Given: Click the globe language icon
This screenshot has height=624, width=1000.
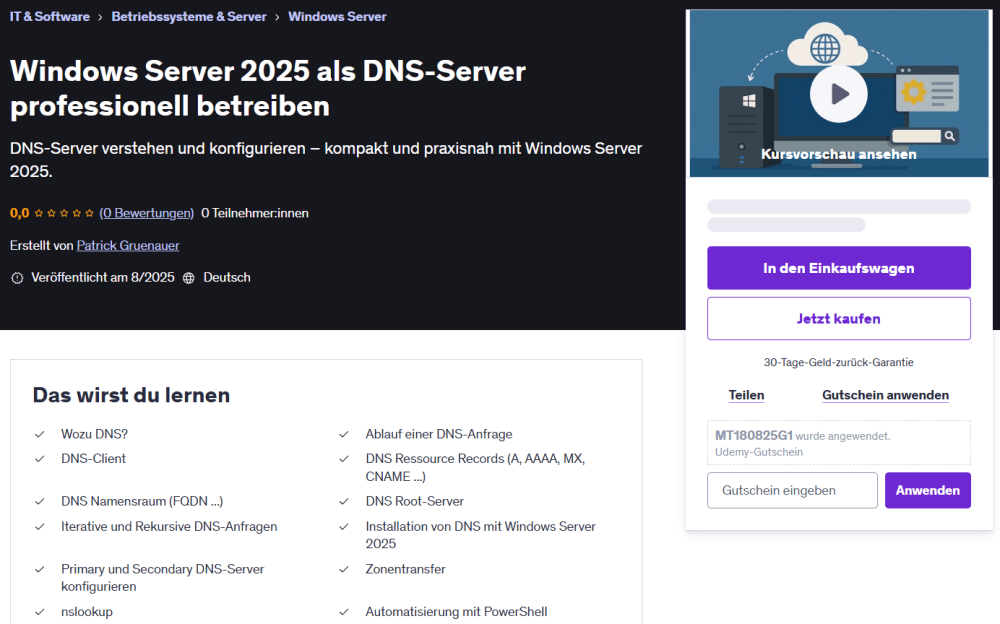Looking at the screenshot, I should click(188, 278).
